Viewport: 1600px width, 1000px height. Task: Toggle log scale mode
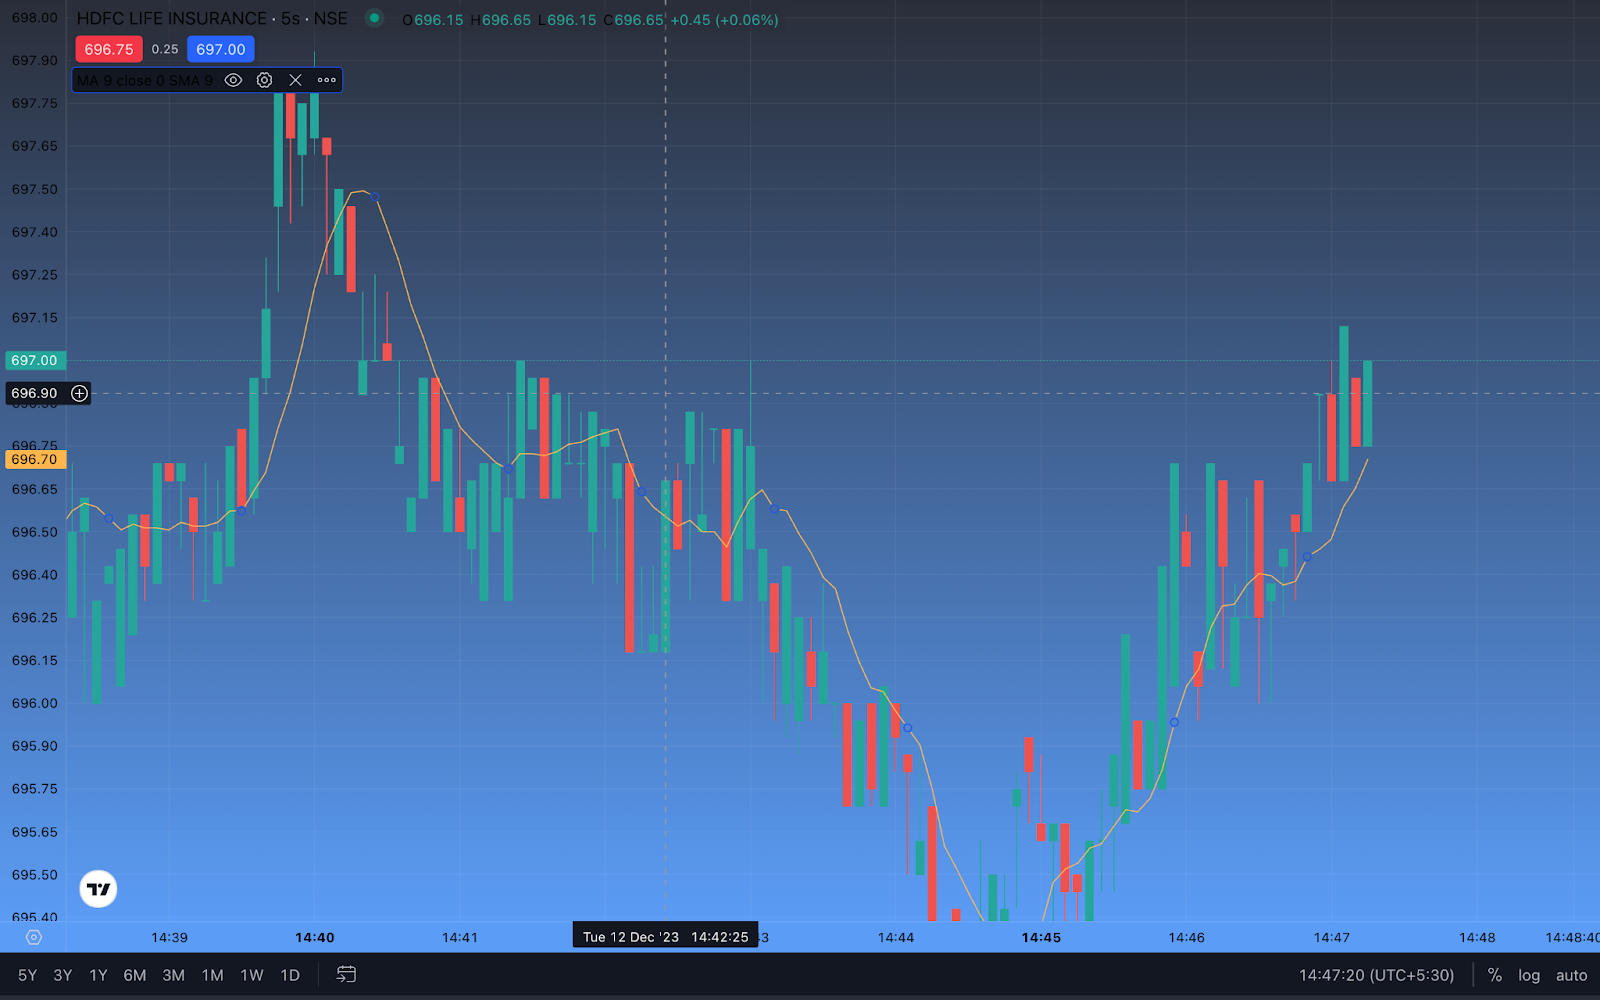pos(1529,975)
